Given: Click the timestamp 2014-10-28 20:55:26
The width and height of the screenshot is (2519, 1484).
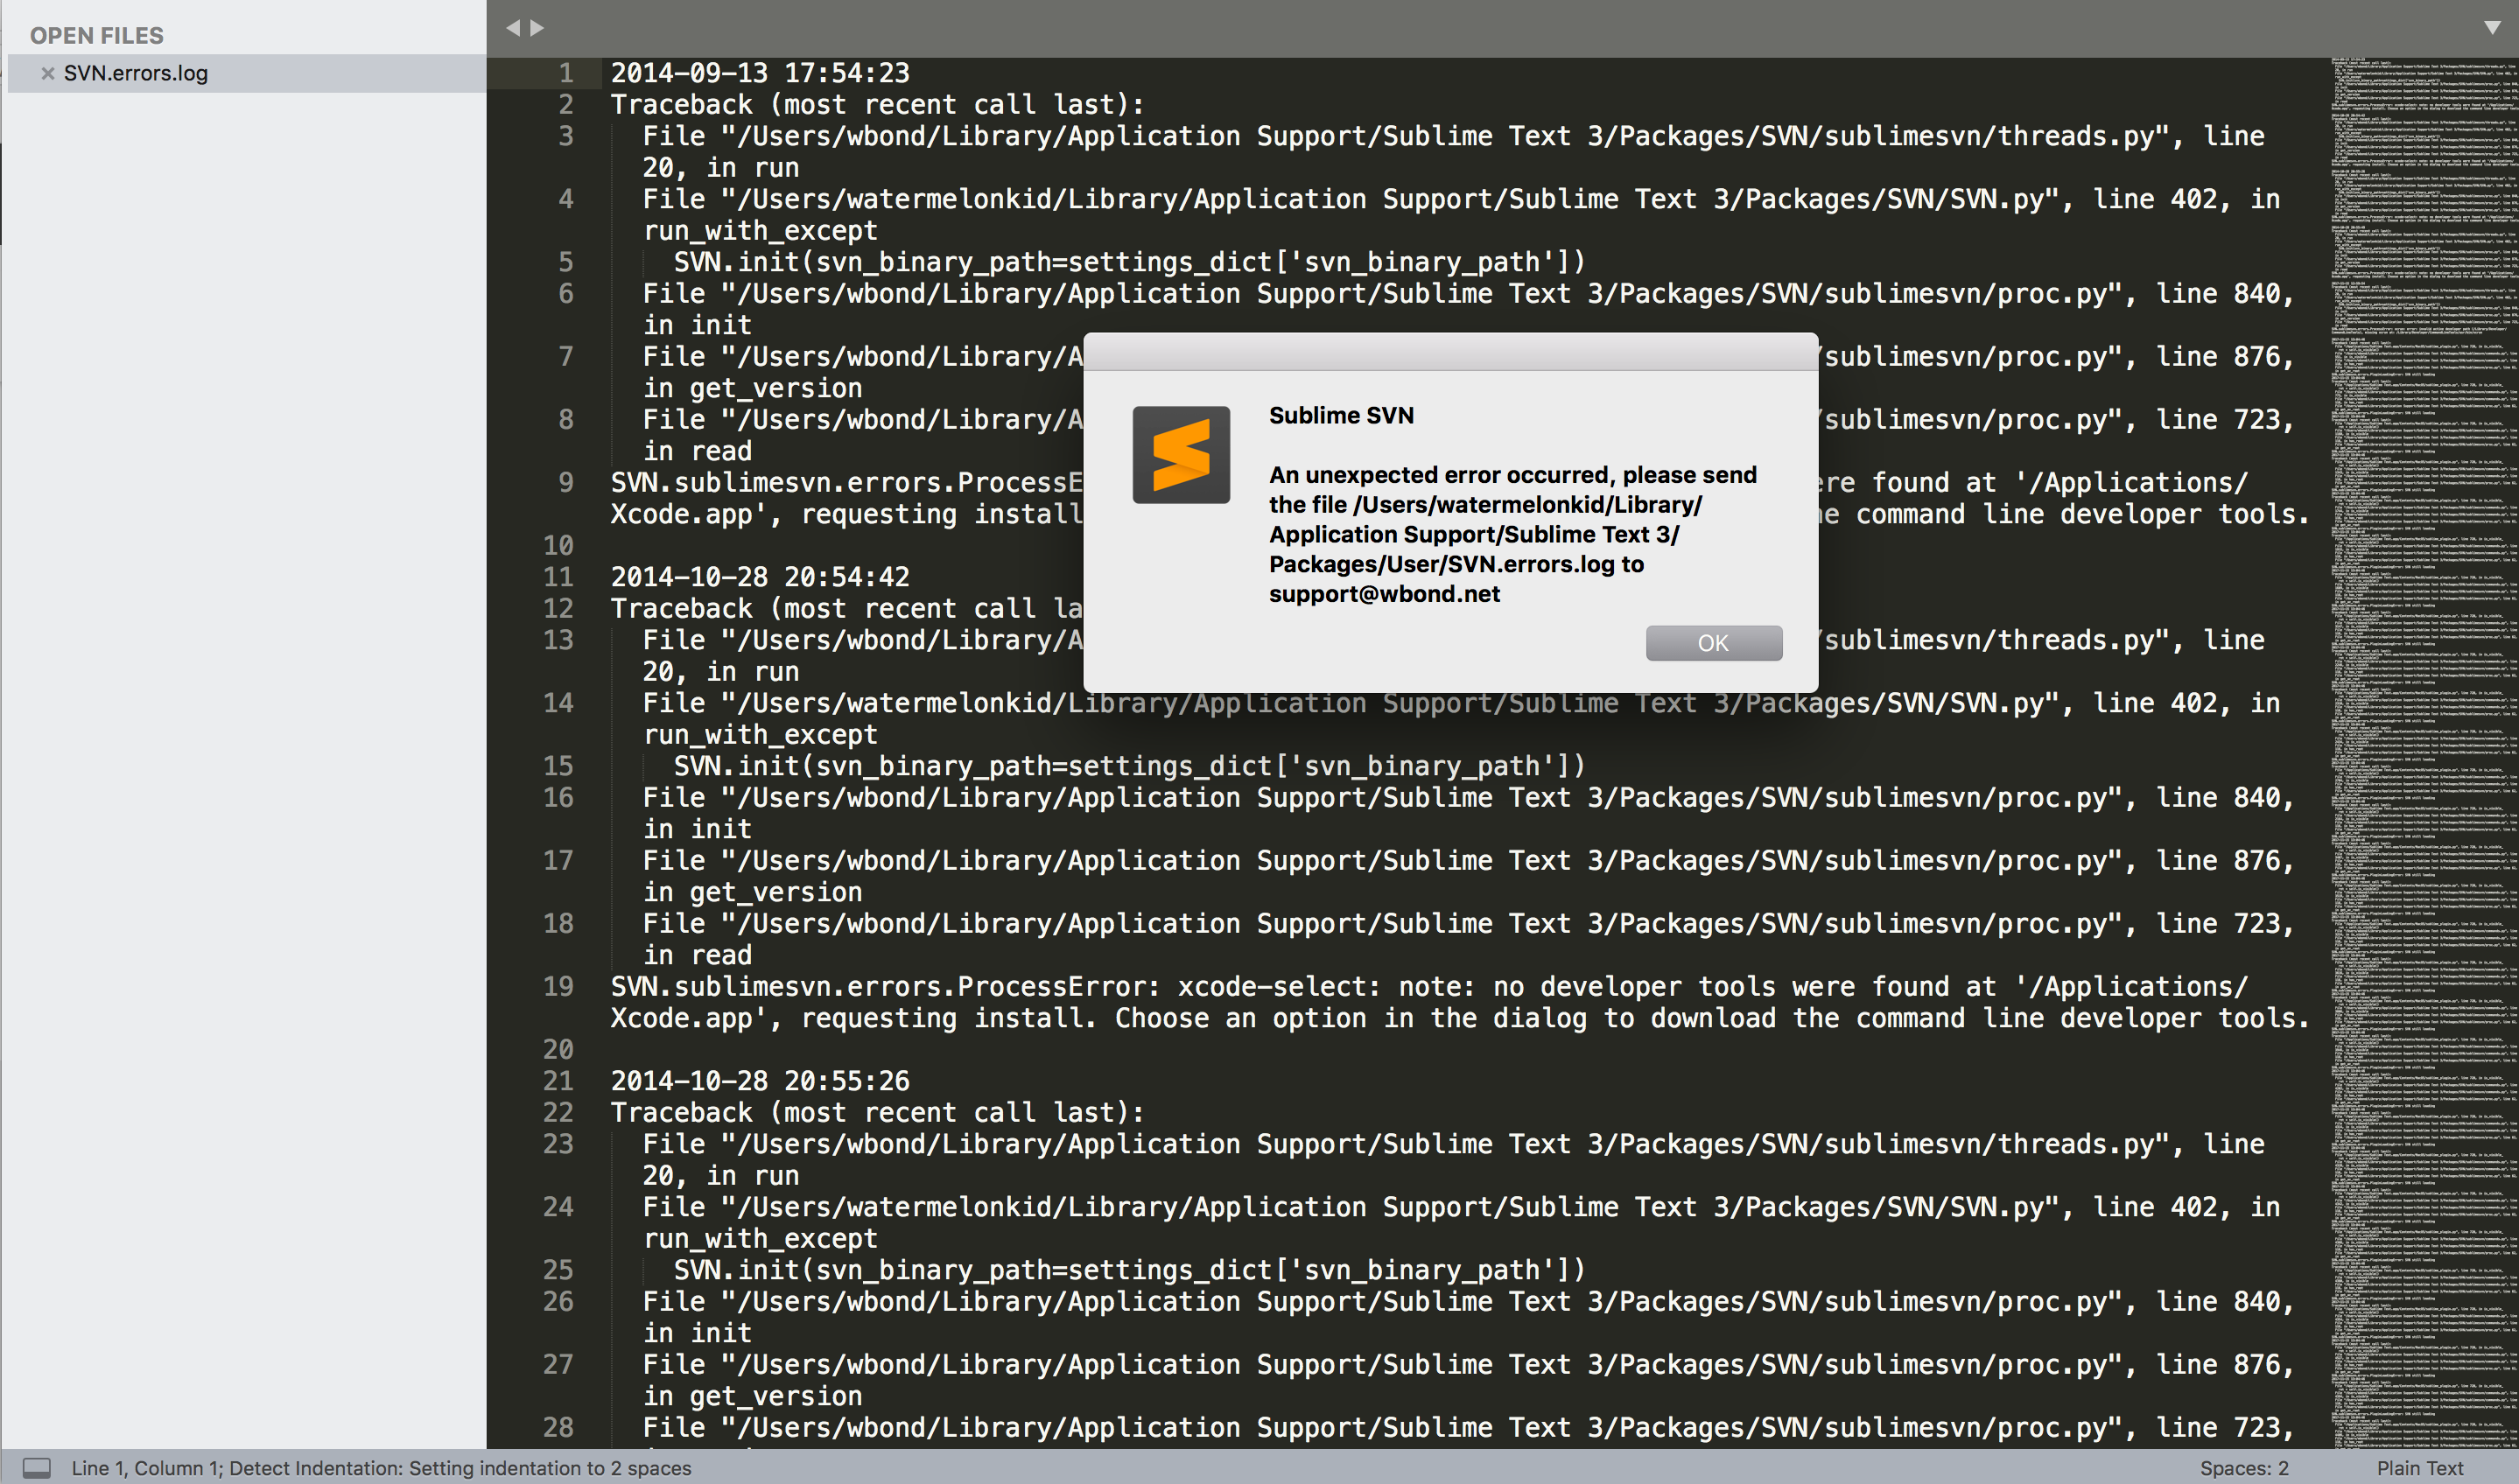Looking at the screenshot, I should [x=760, y=1081].
